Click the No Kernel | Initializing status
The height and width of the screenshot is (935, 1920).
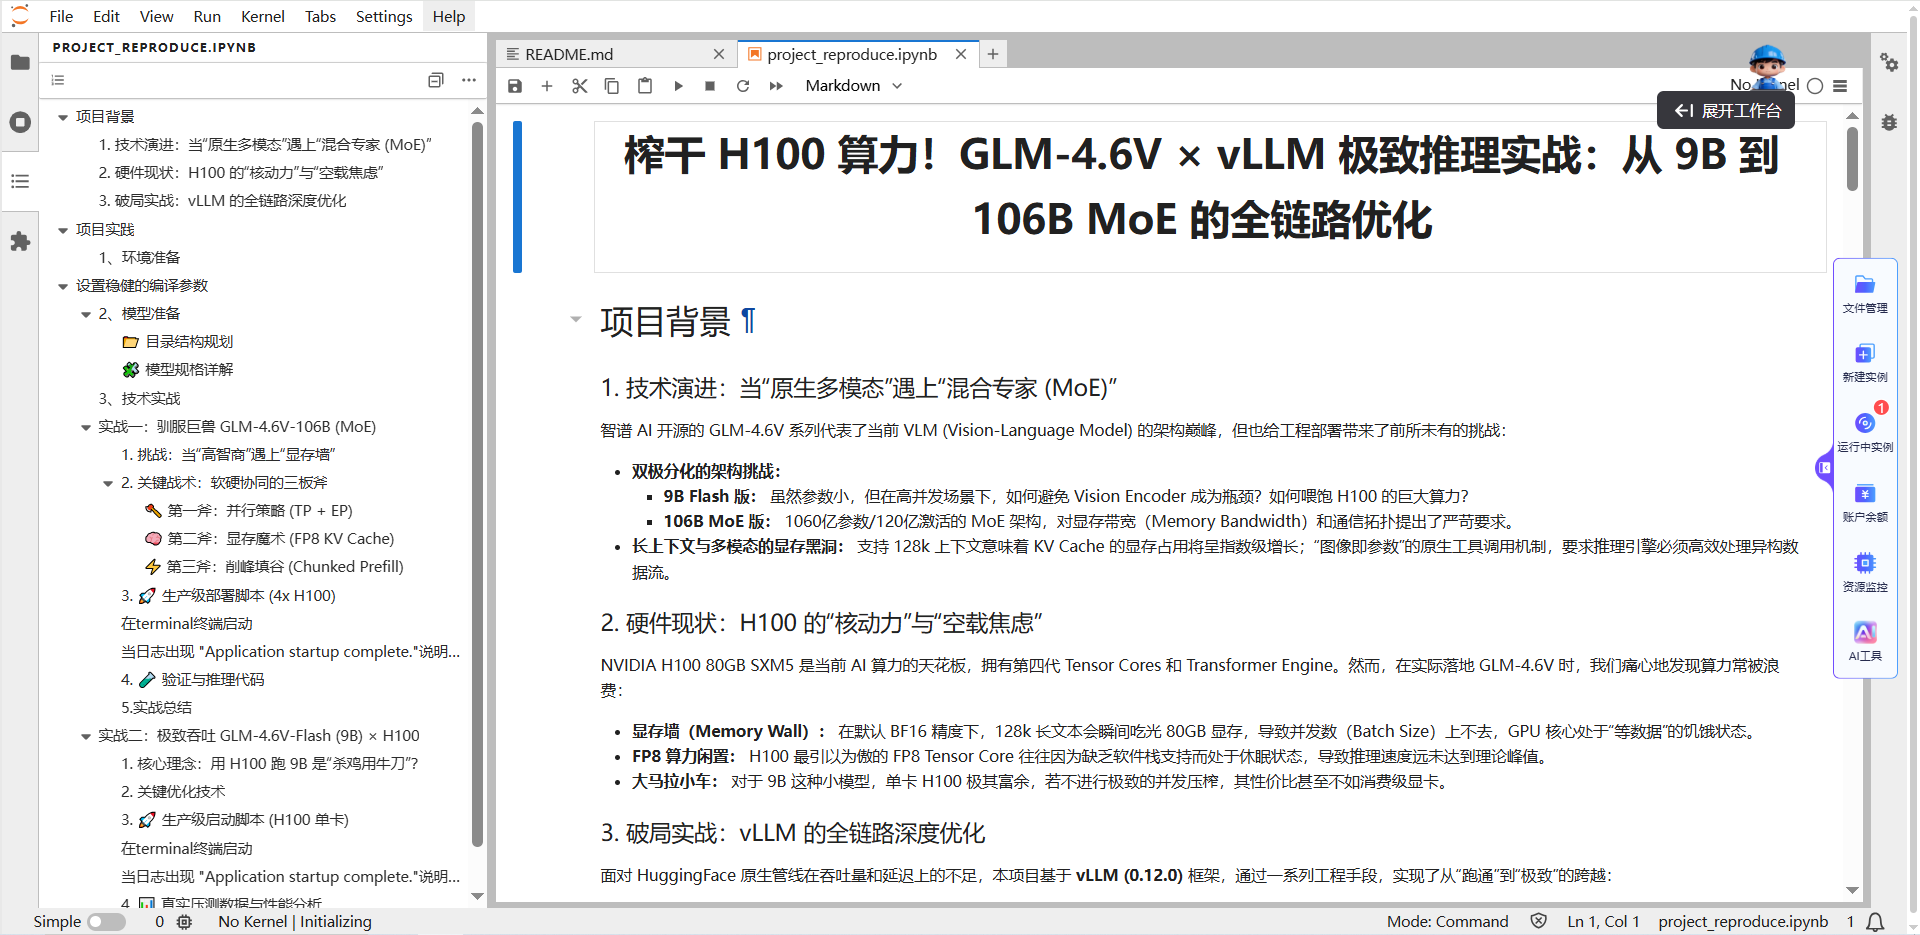(x=295, y=922)
